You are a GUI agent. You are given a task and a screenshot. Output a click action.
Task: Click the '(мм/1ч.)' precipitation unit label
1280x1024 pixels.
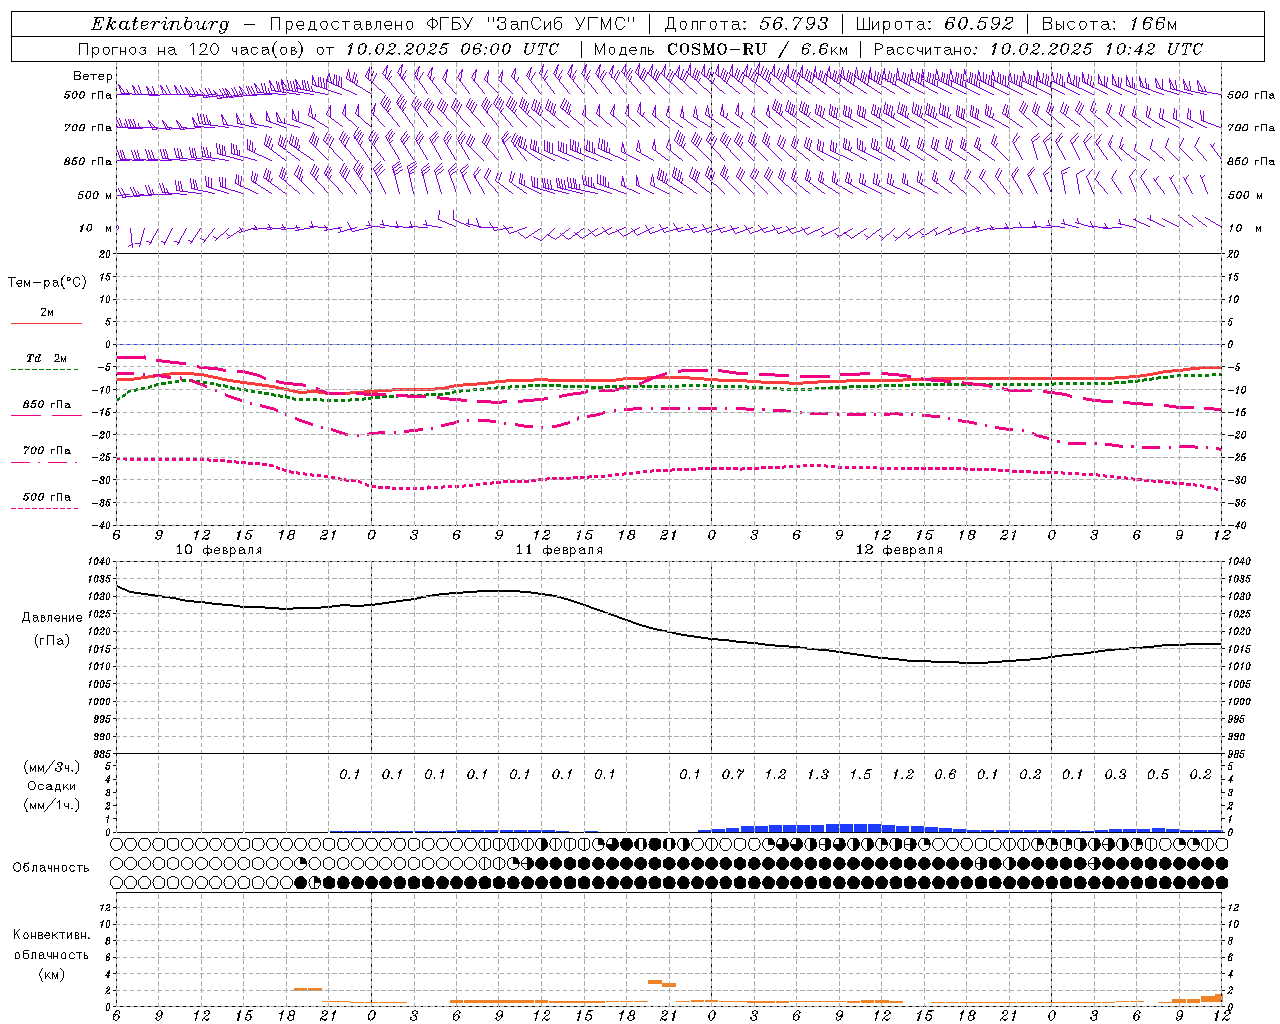tap(52, 805)
